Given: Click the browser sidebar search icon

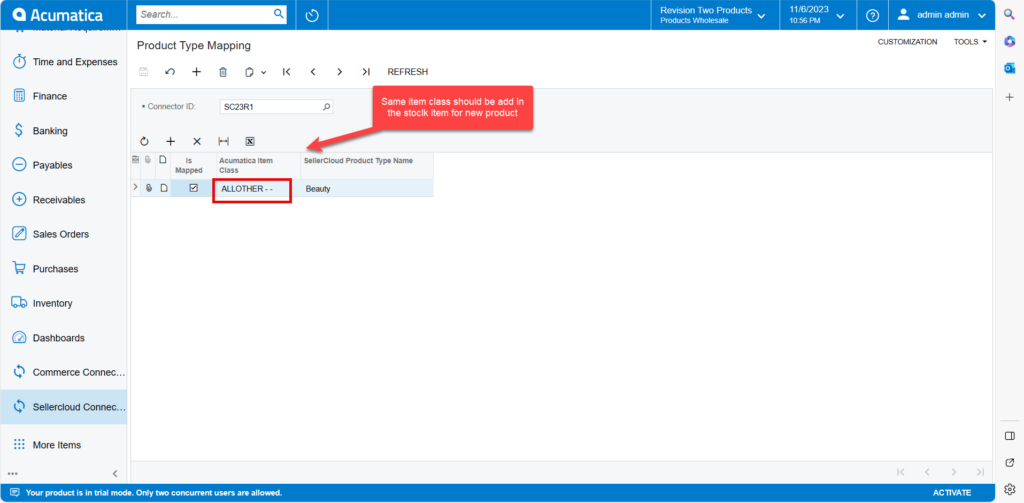Looking at the screenshot, I should [x=1009, y=14].
